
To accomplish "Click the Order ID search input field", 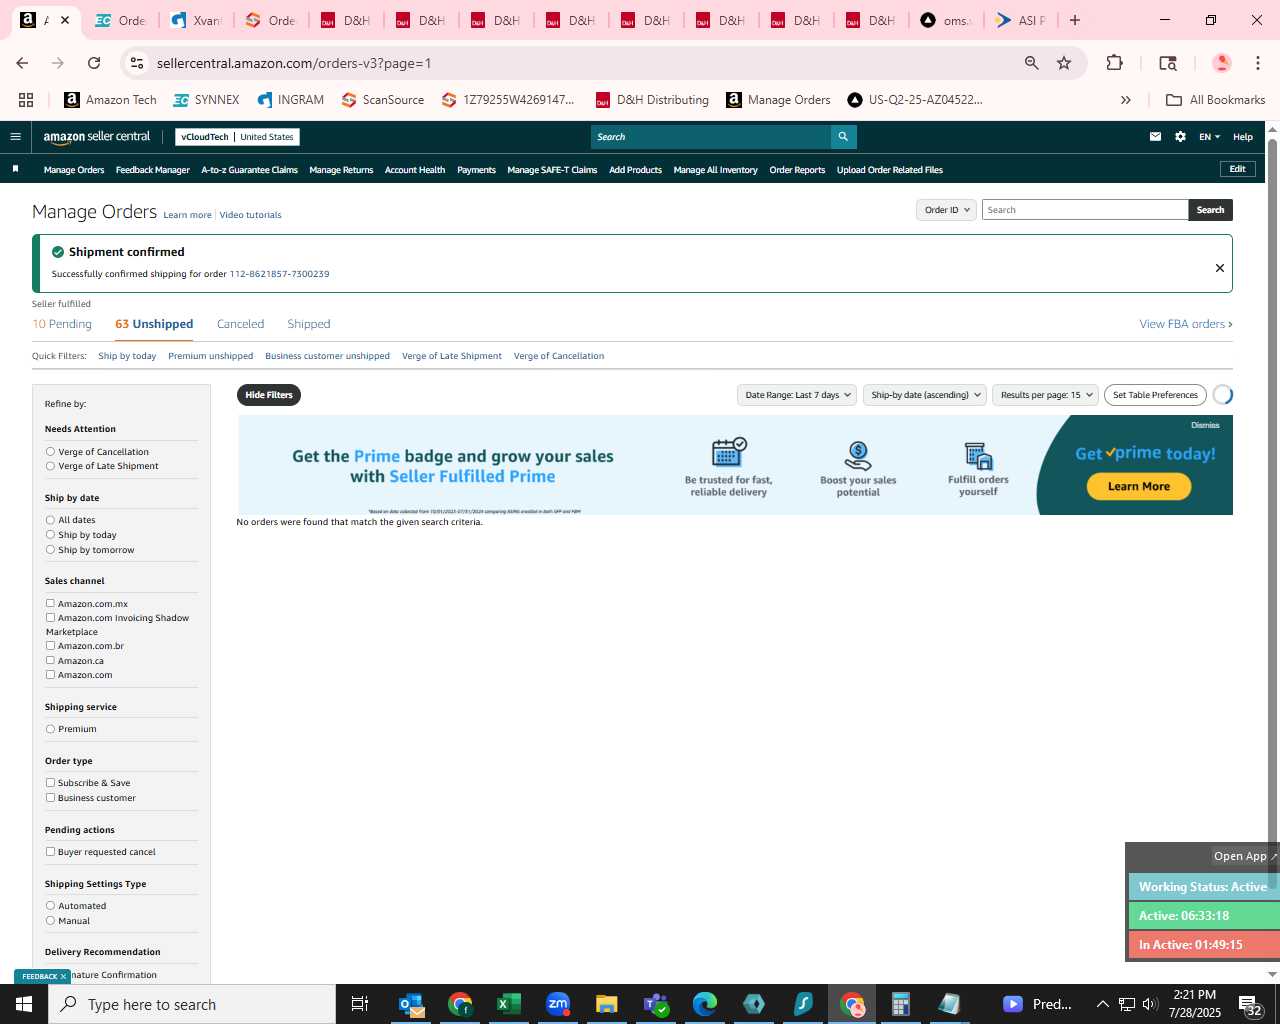I will click(x=1085, y=210).
